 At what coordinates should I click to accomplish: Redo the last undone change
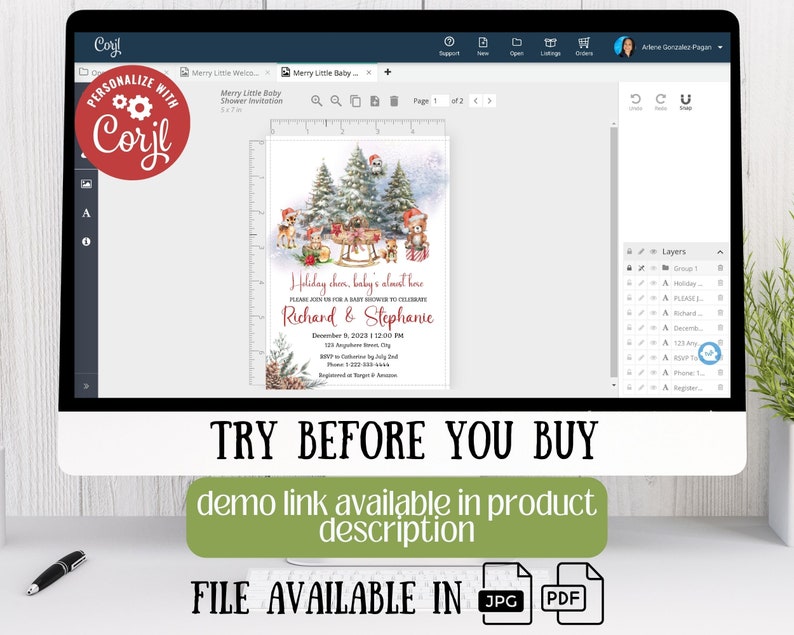660,101
